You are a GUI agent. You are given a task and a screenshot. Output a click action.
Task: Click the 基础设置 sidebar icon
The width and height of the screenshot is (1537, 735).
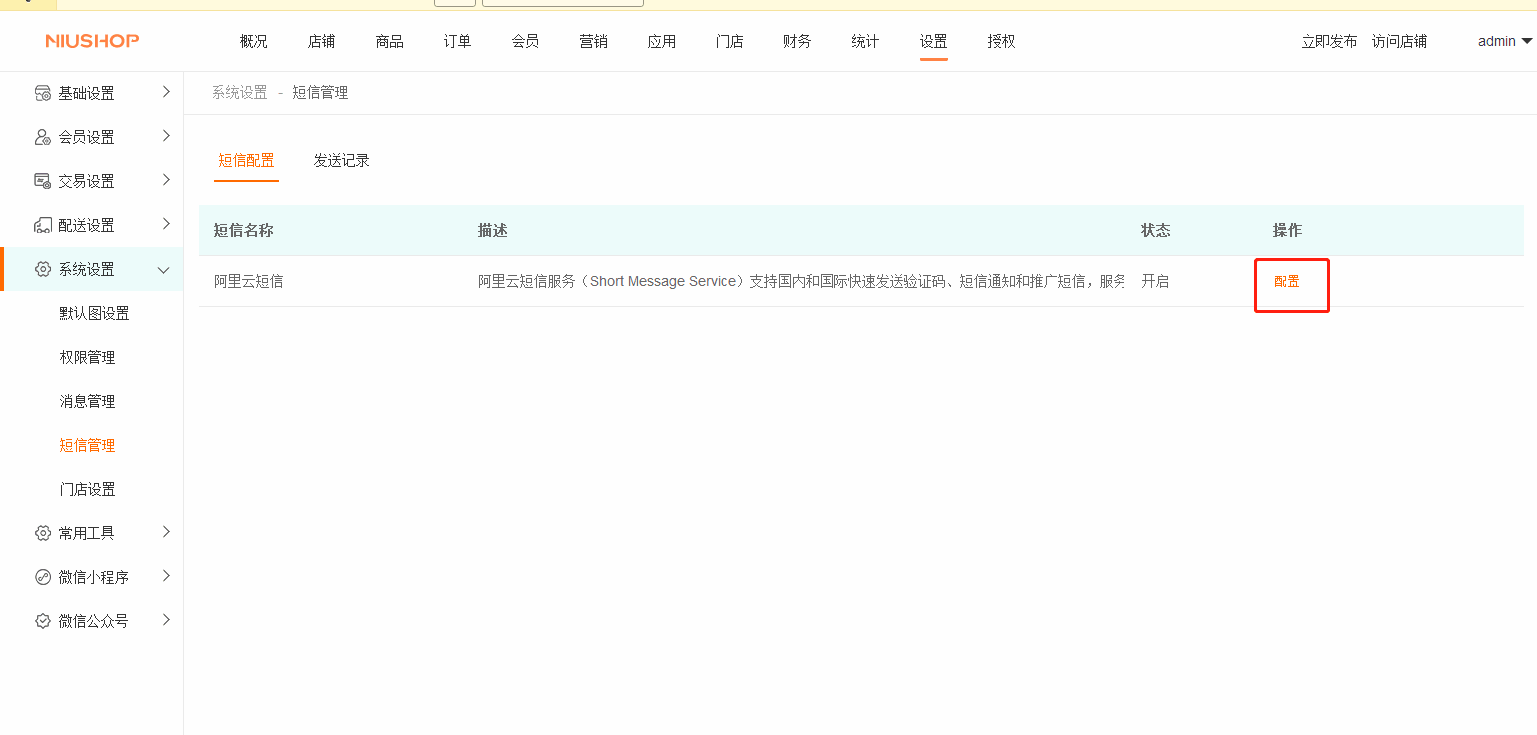click(x=42, y=93)
